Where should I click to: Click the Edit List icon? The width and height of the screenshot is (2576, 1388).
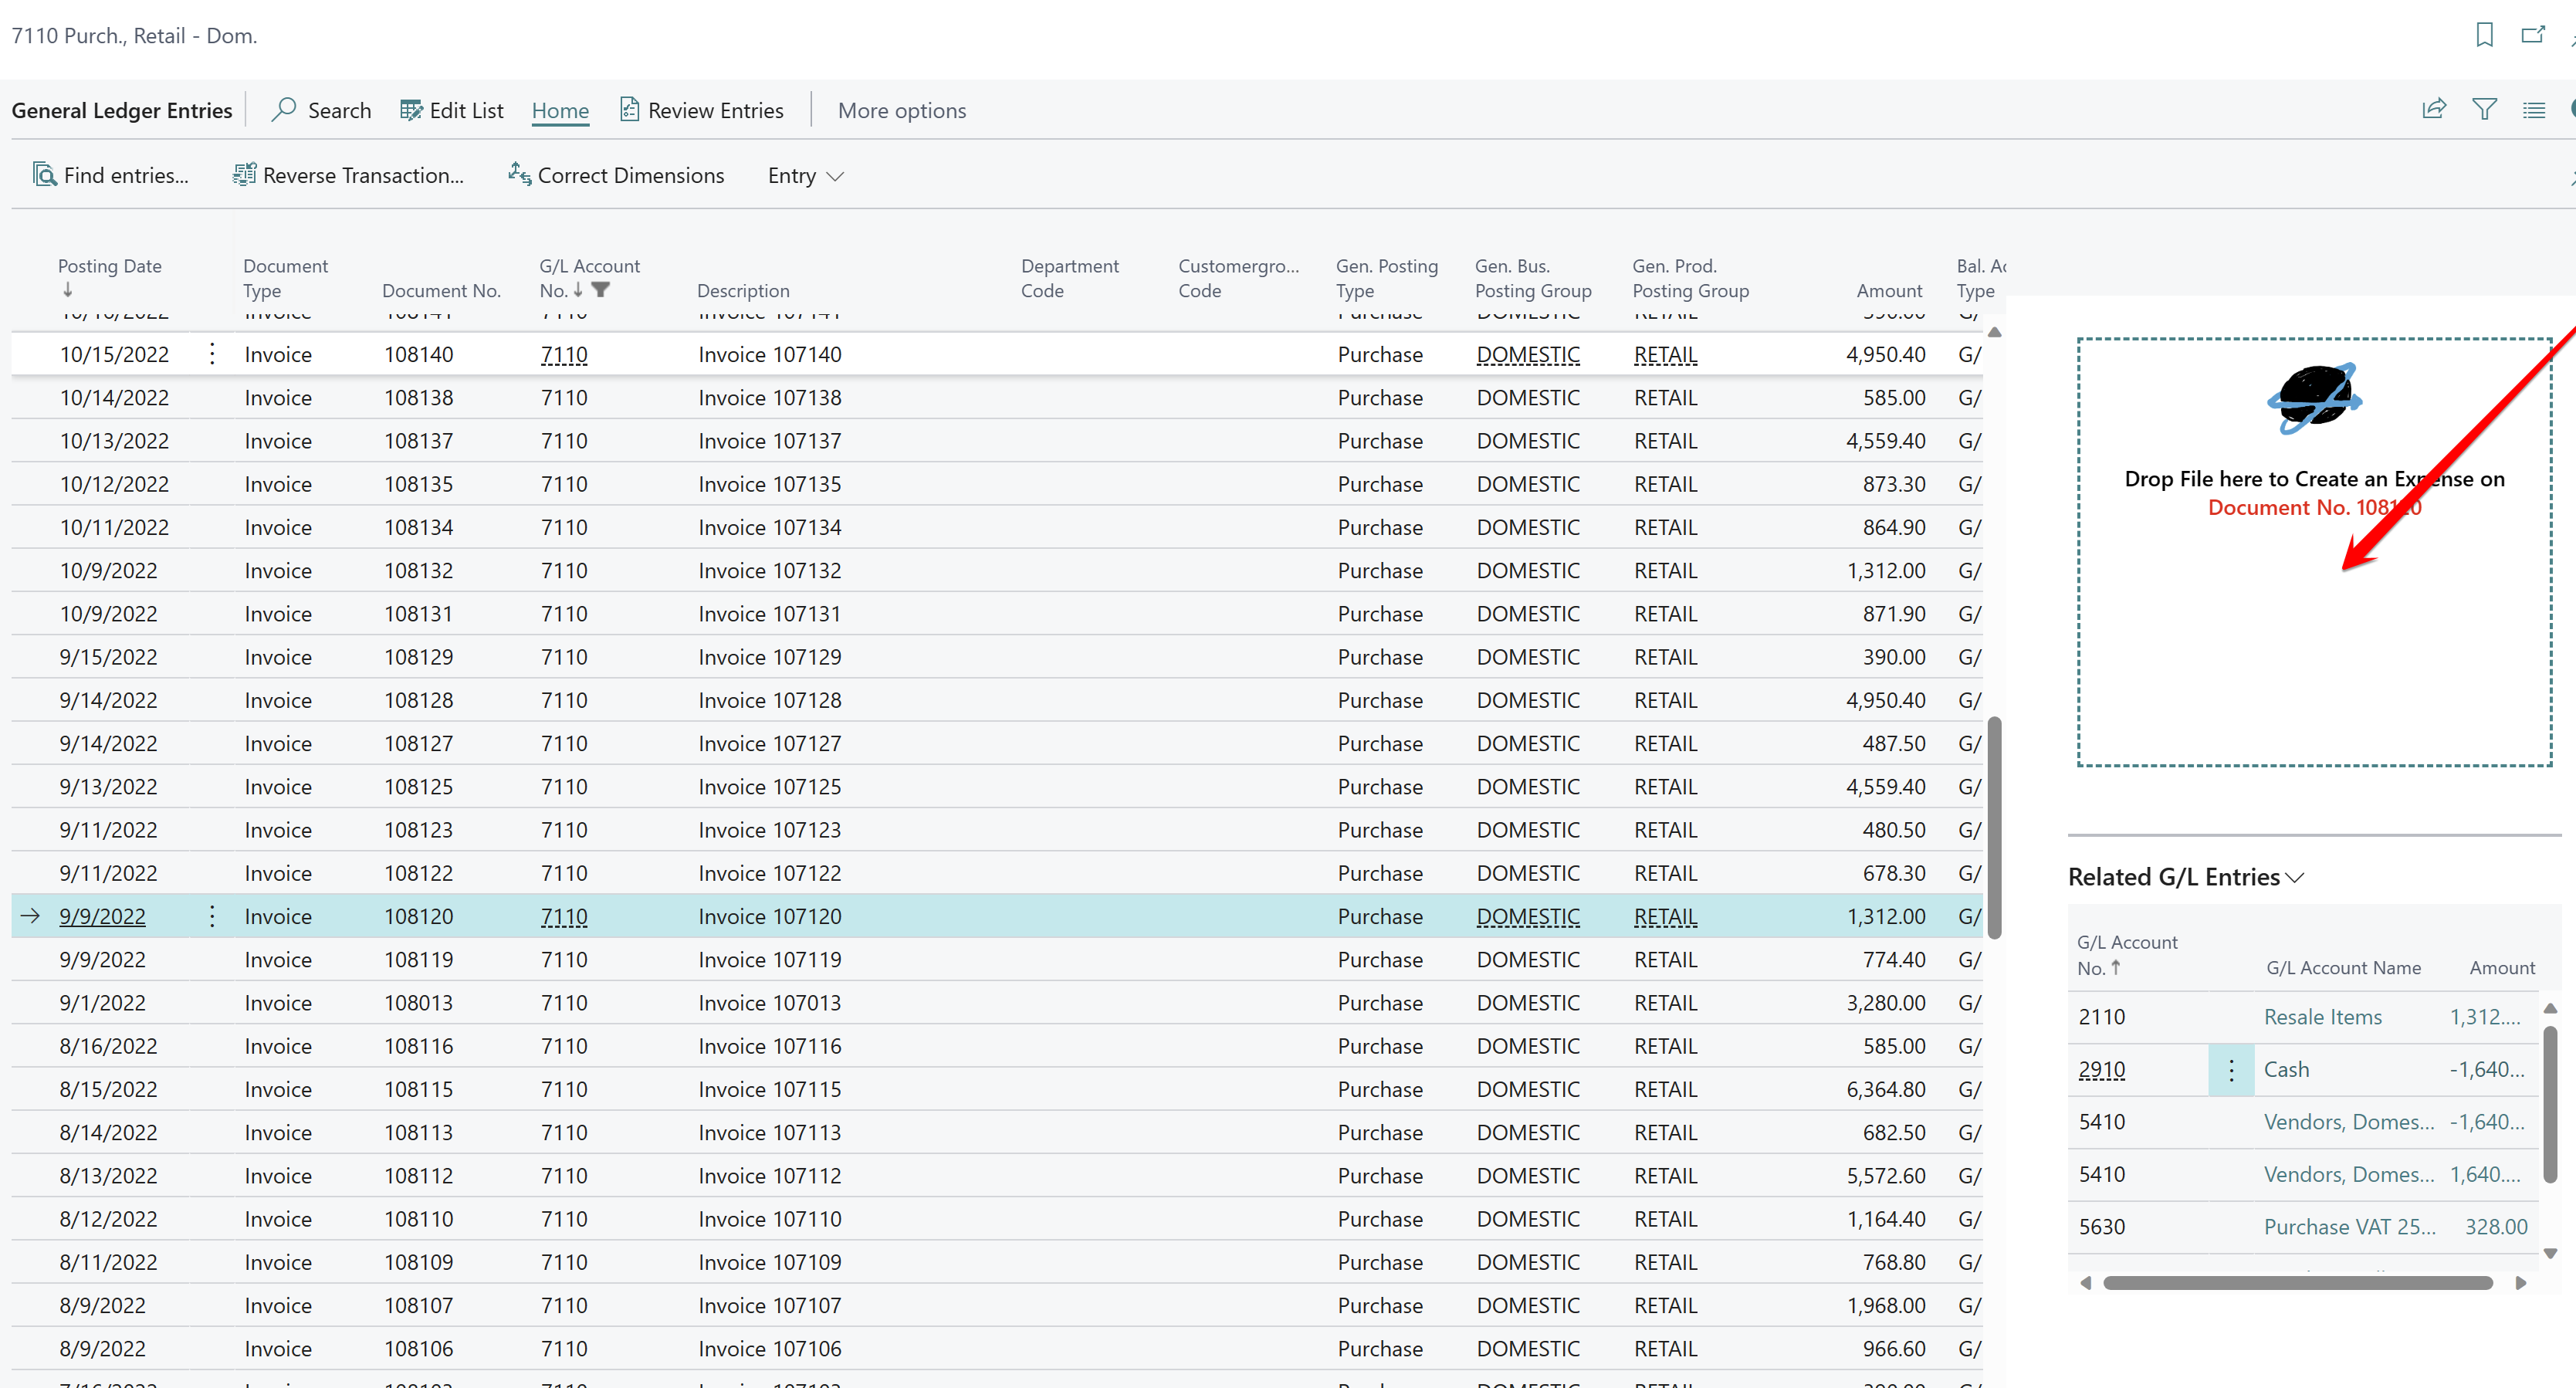point(411,110)
